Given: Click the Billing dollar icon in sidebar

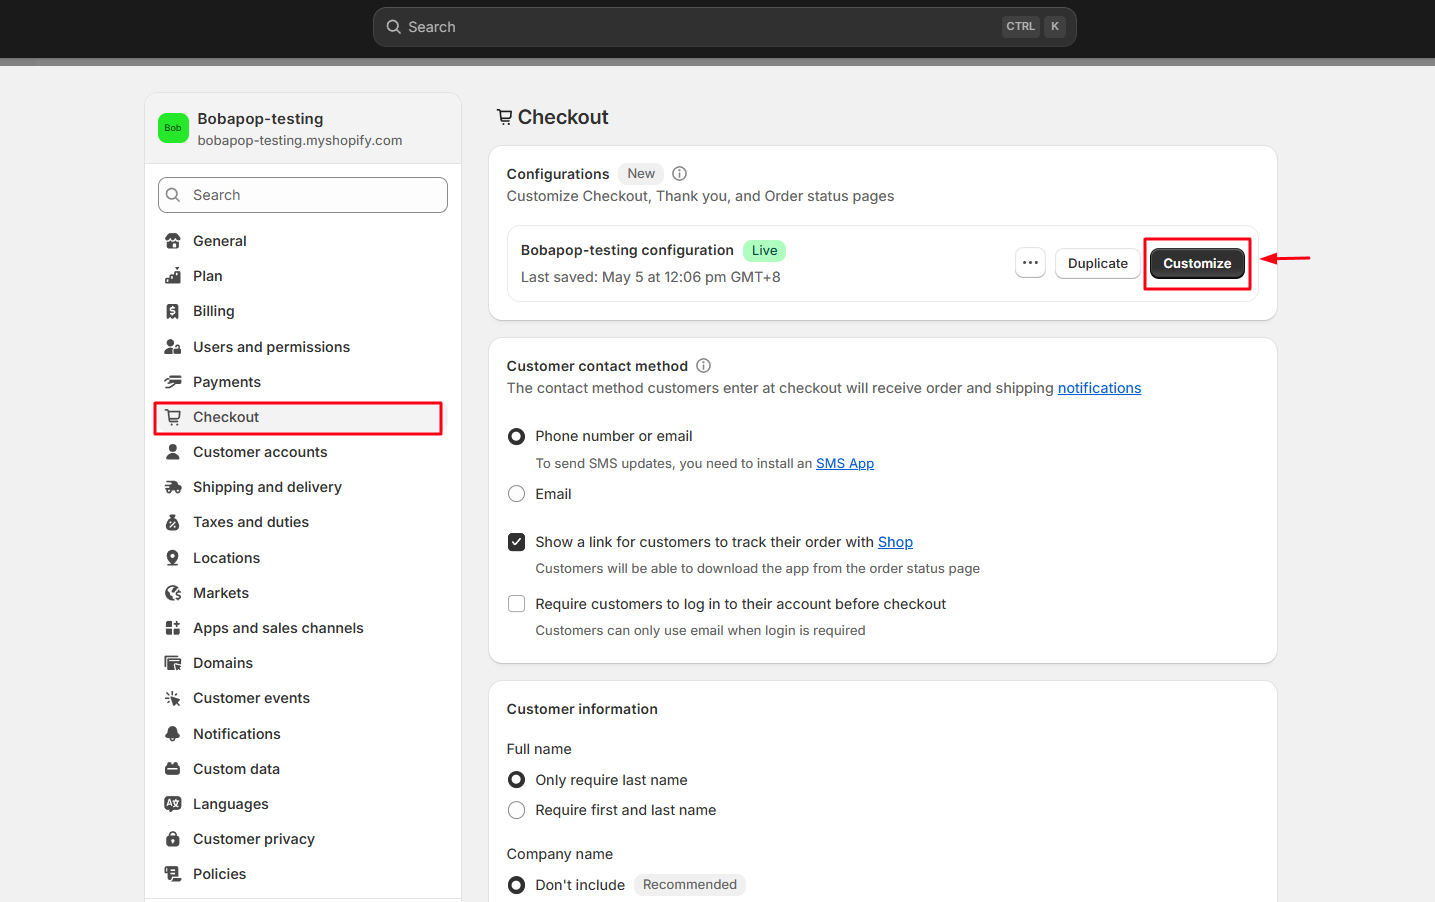Looking at the screenshot, I should pos(173,311).
